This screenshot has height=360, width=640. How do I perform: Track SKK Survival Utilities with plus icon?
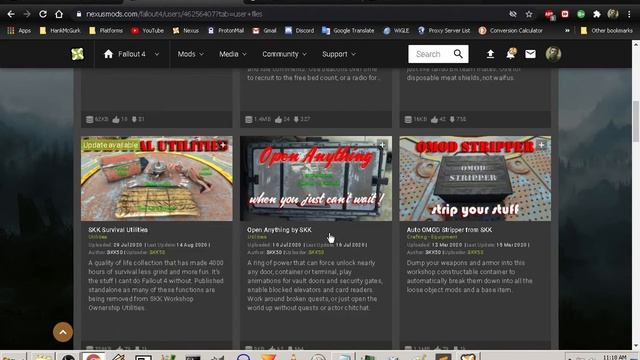pyautogui.click(x=223, y=145)
